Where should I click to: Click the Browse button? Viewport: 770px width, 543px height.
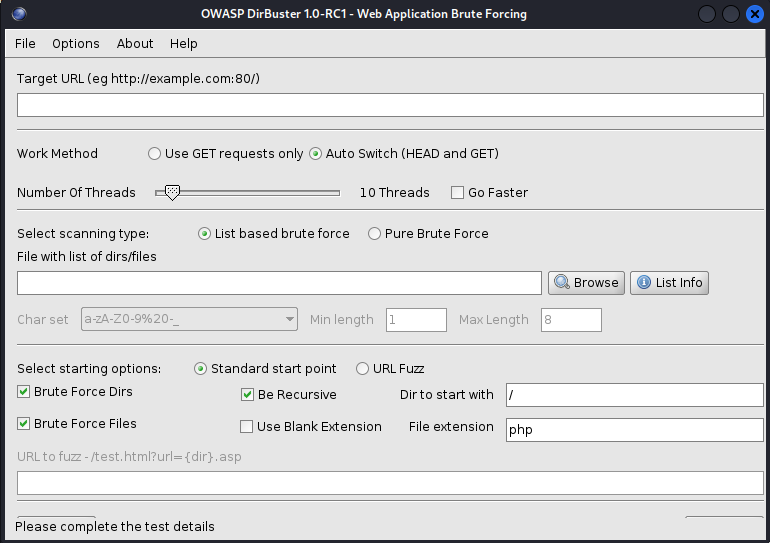pyautogui.click(x=586, y=283)
